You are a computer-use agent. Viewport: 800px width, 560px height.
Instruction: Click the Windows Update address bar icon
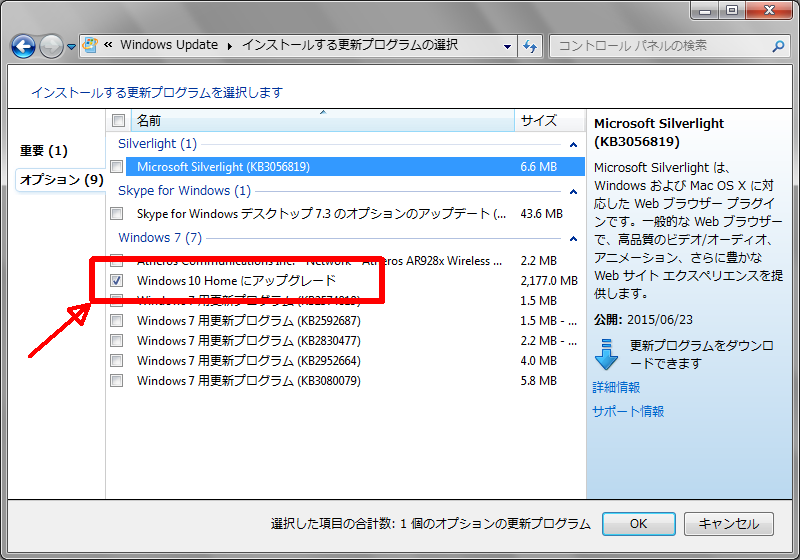pos(90,45)
